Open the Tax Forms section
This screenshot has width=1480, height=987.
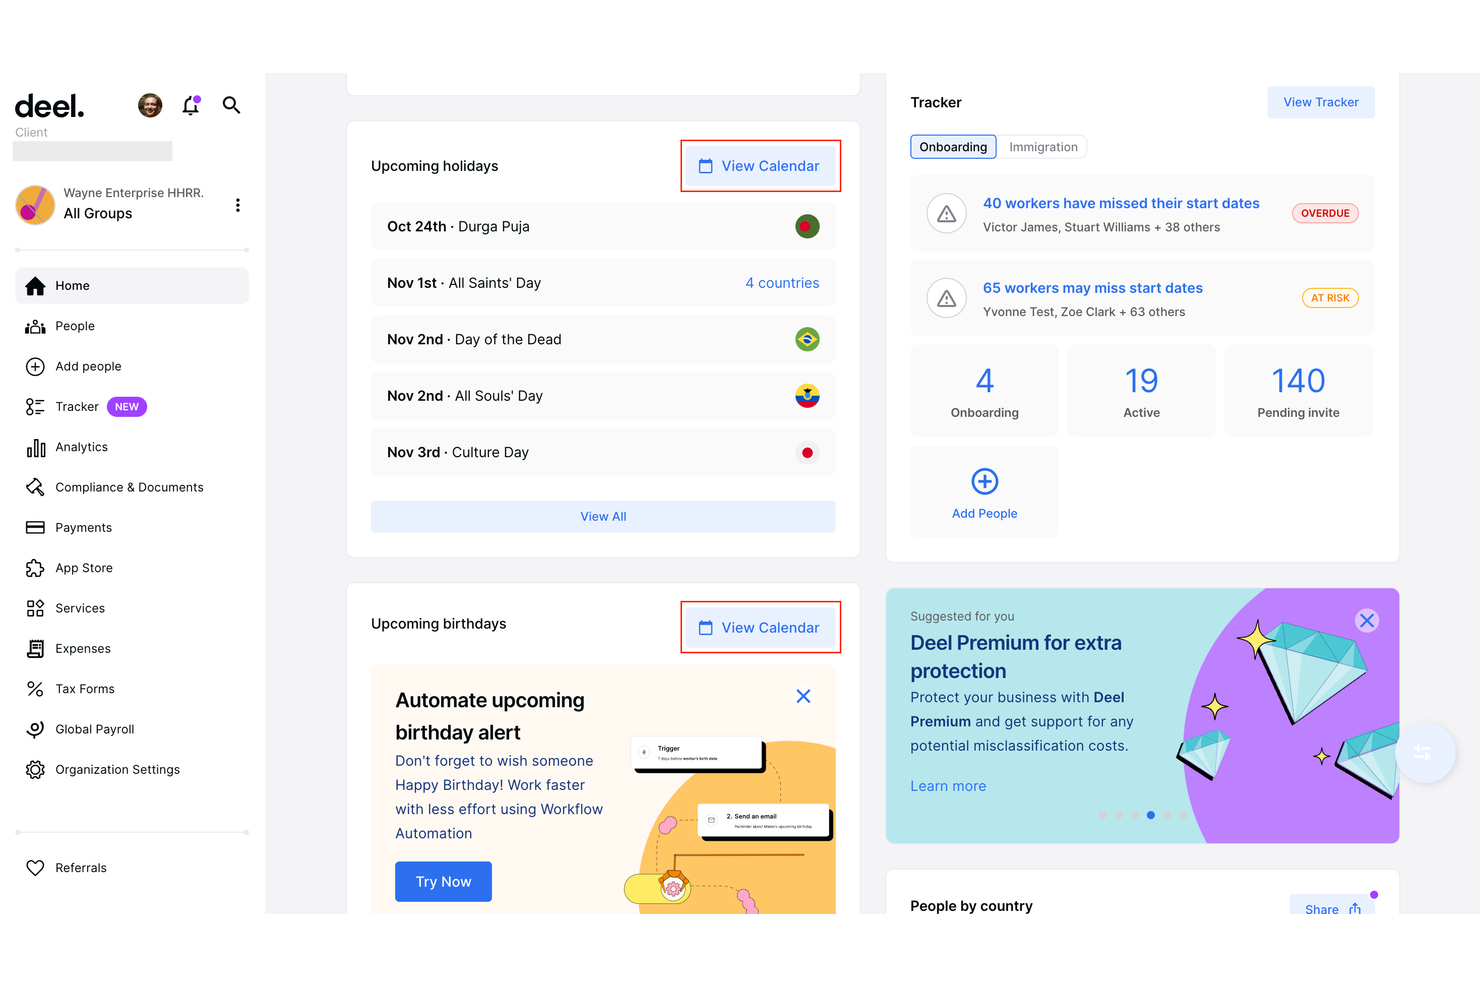(x=84, y=688)
